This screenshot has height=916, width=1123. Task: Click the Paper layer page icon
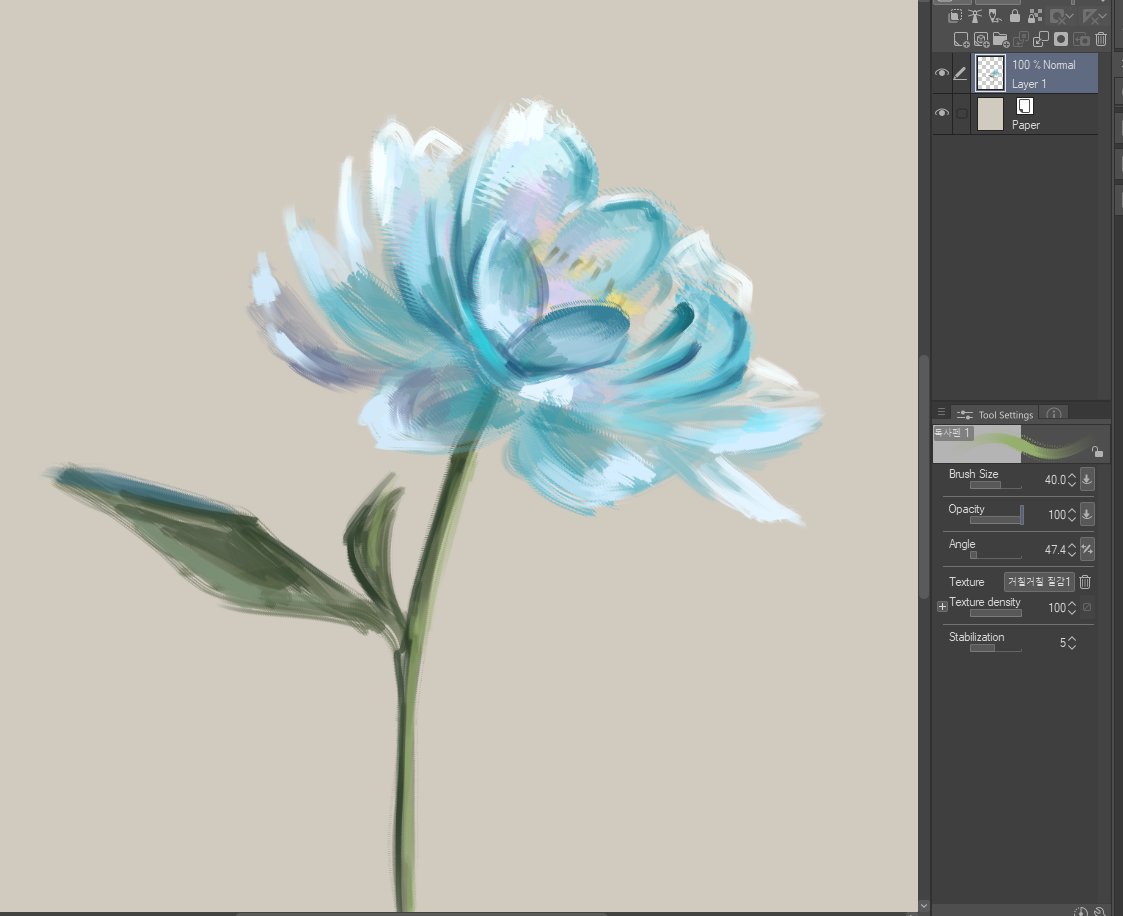(x=1025, y=106)
